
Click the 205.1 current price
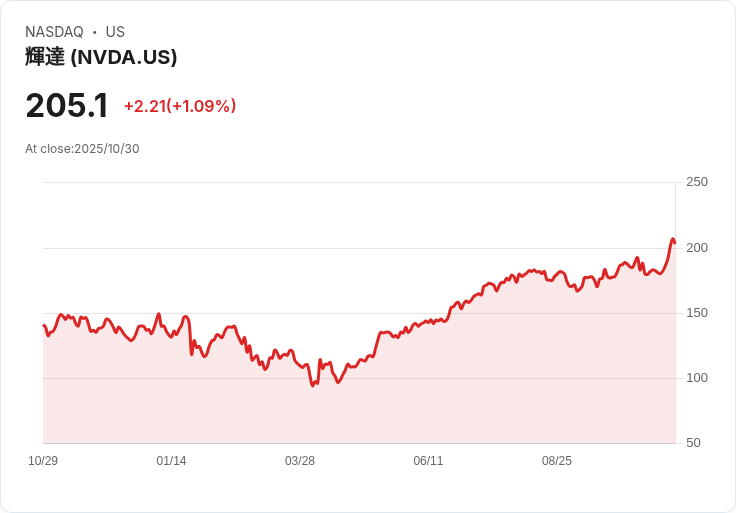[x=67, y=105]
